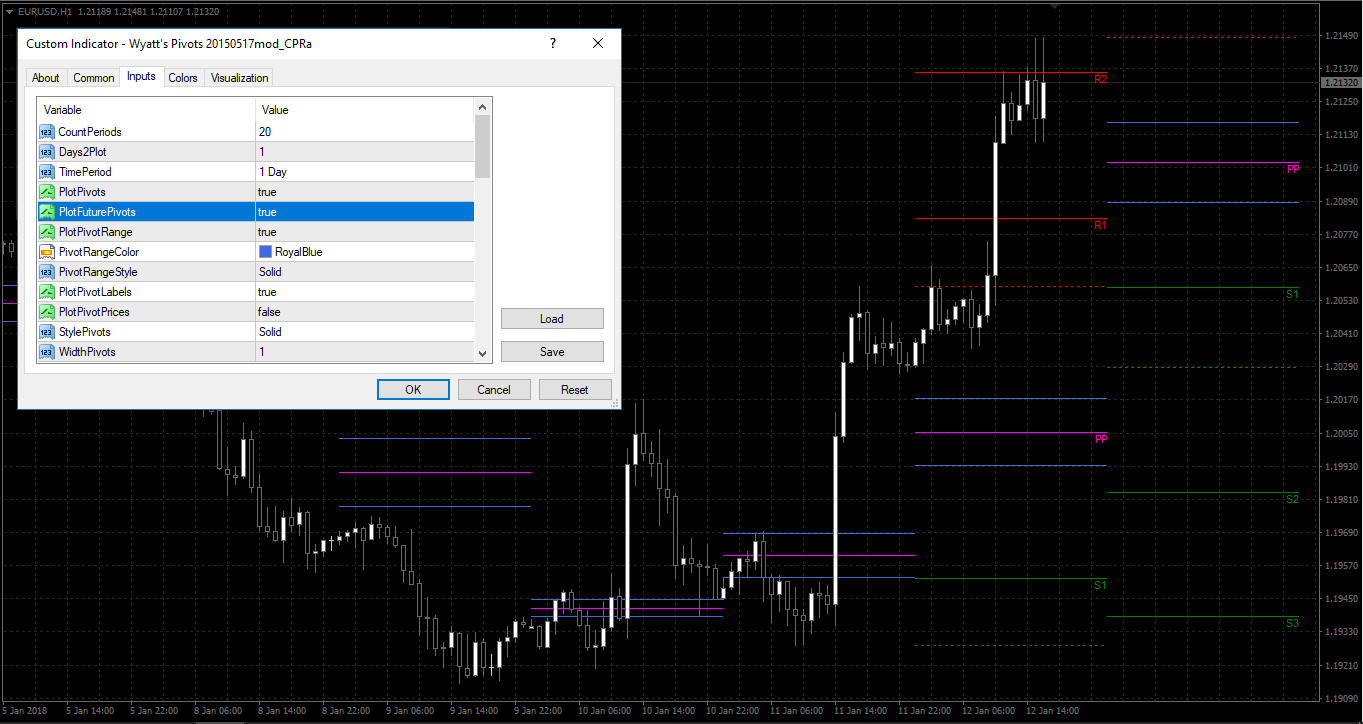Click the PlotPivots boolean icon

[x=46, y=192]
